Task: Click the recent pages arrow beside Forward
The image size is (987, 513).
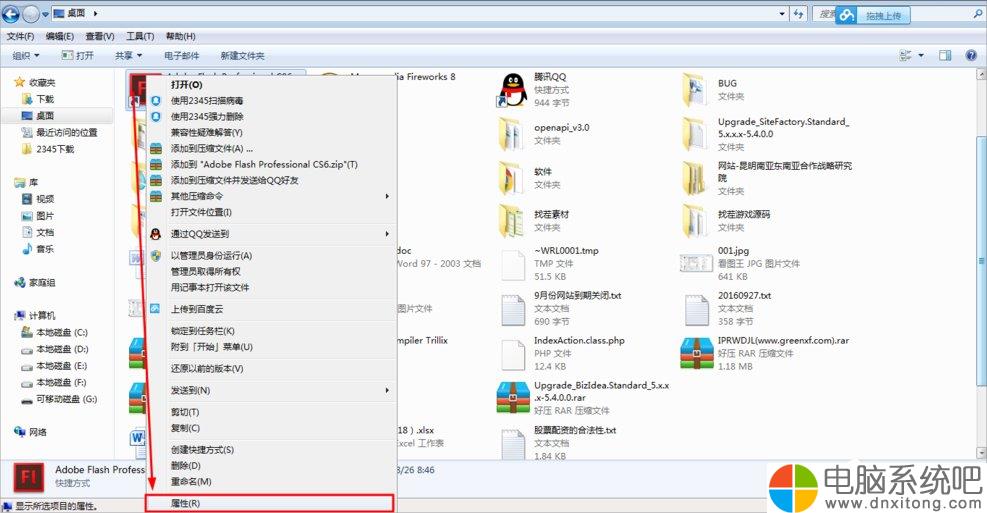Action: click(45, 14)
